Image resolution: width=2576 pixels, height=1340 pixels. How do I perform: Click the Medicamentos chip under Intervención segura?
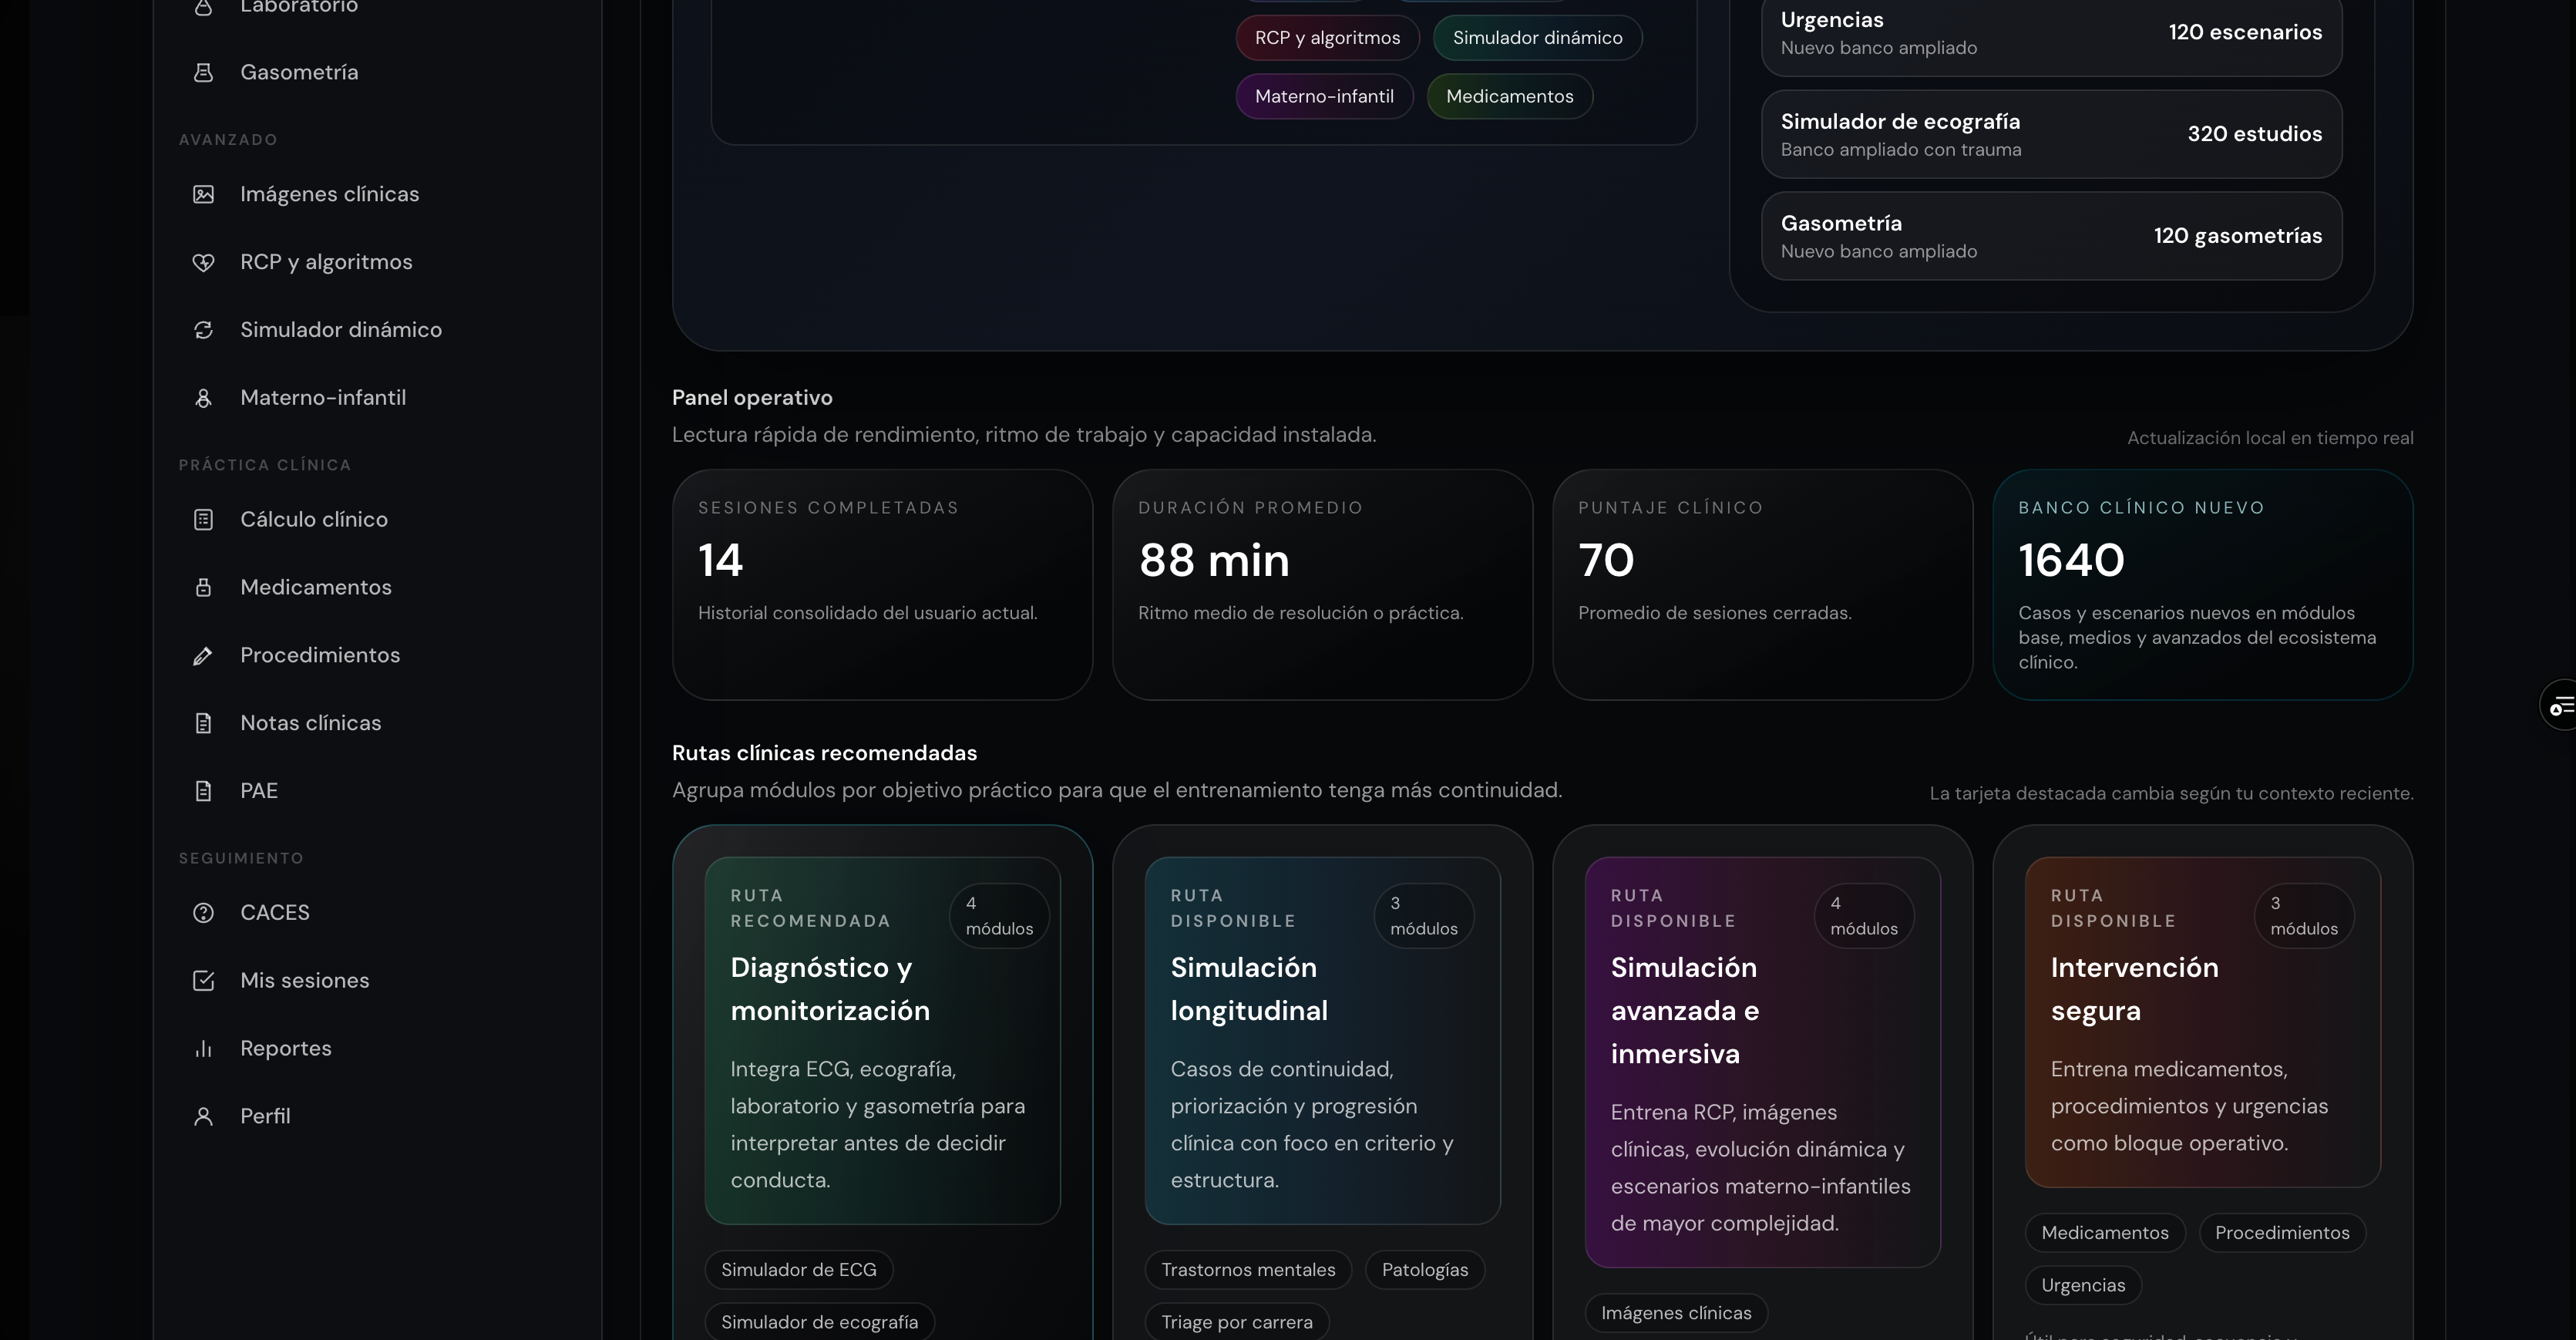tap(2105, 1233)
